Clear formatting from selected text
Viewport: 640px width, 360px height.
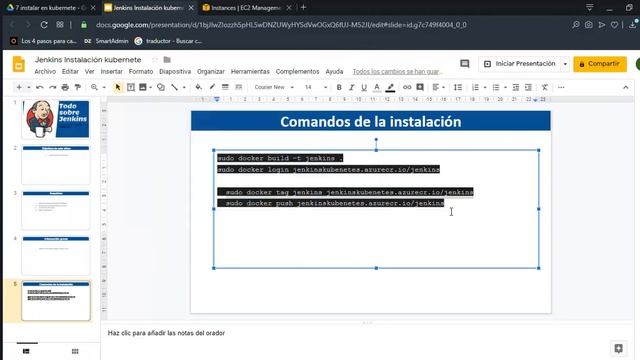click(545, 87)
